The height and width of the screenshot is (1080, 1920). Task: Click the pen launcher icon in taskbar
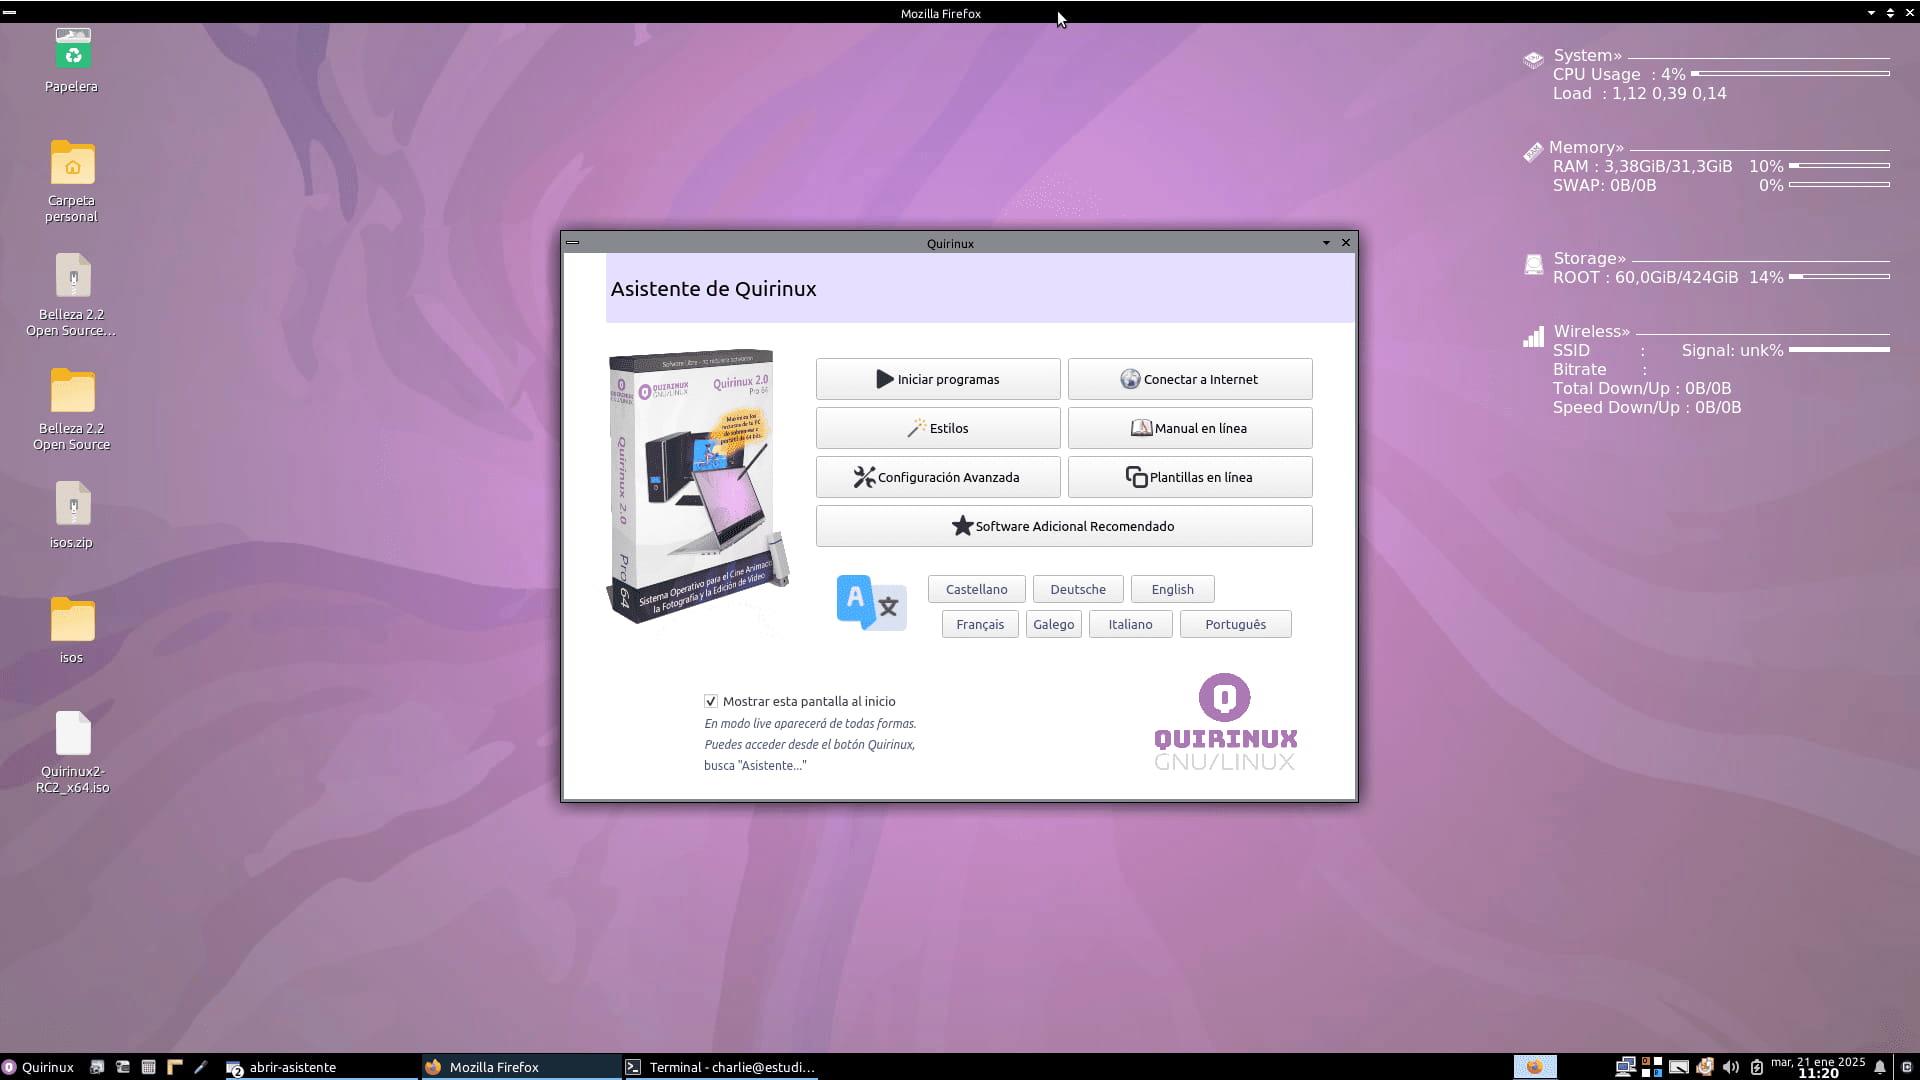(200, 1067)
